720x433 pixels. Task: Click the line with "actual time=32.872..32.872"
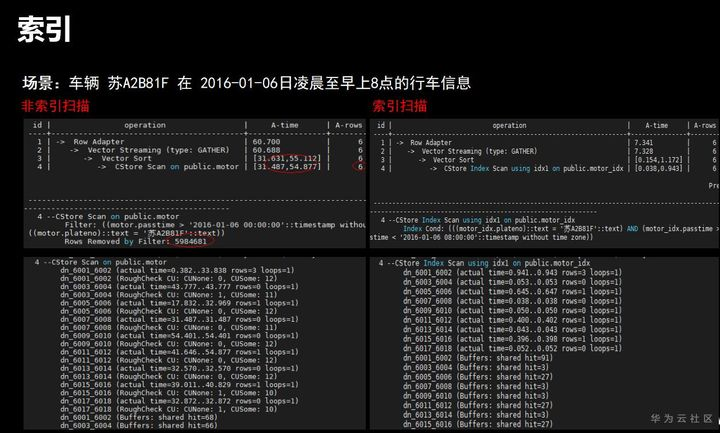179,401
